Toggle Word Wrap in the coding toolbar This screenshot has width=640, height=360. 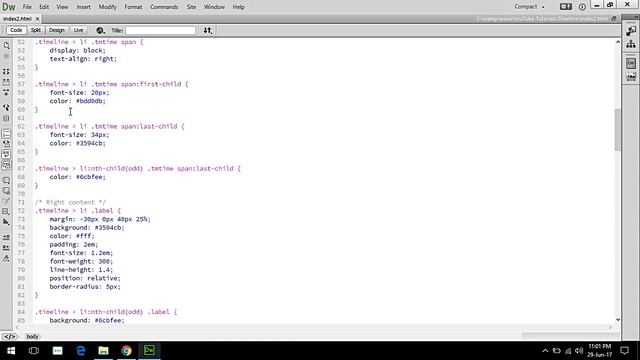point(6,154)
